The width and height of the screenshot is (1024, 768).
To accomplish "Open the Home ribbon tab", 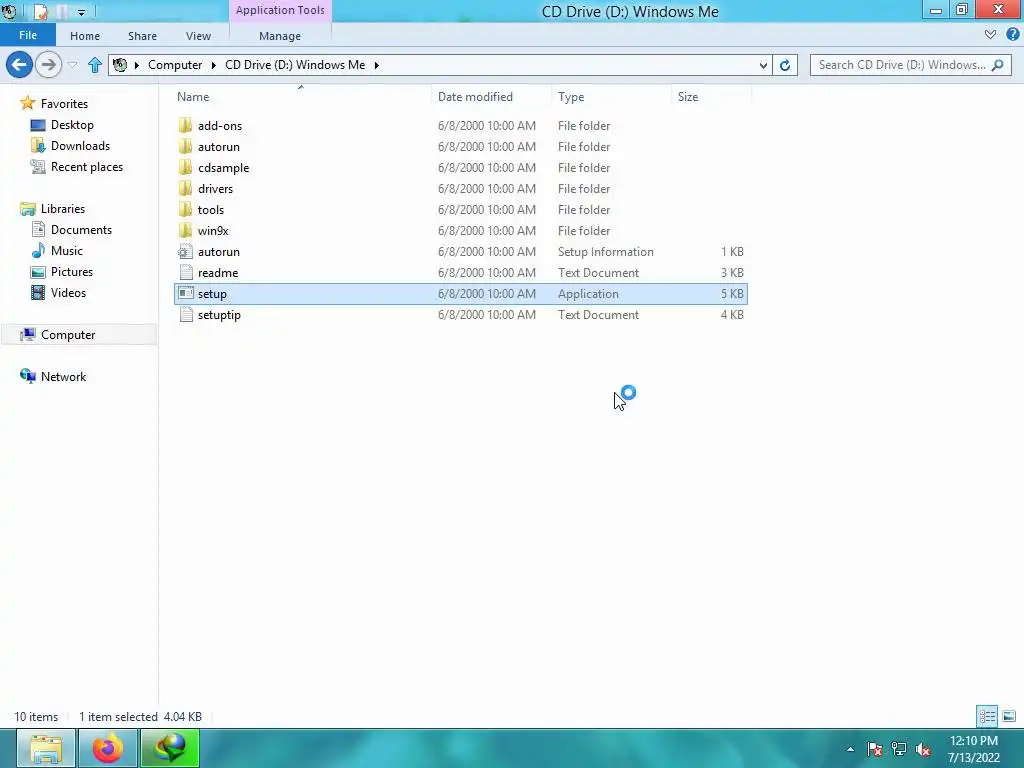I will (x=85, y=36).
